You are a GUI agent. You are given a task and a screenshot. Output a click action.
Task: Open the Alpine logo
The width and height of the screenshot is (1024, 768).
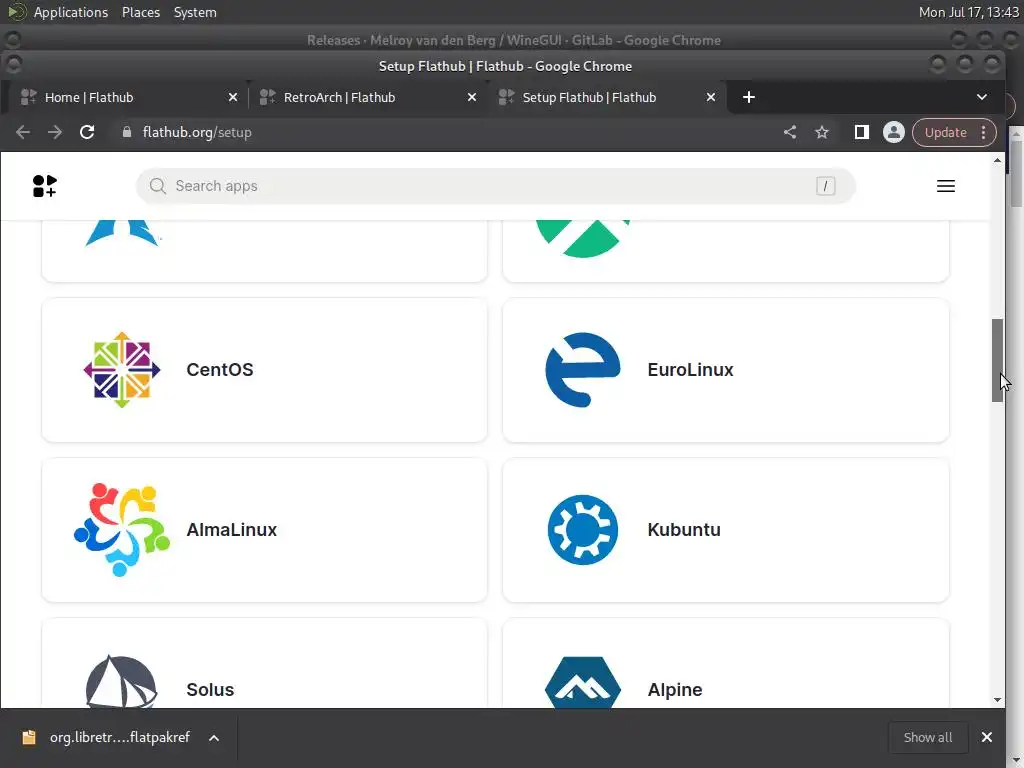(583, 682)
